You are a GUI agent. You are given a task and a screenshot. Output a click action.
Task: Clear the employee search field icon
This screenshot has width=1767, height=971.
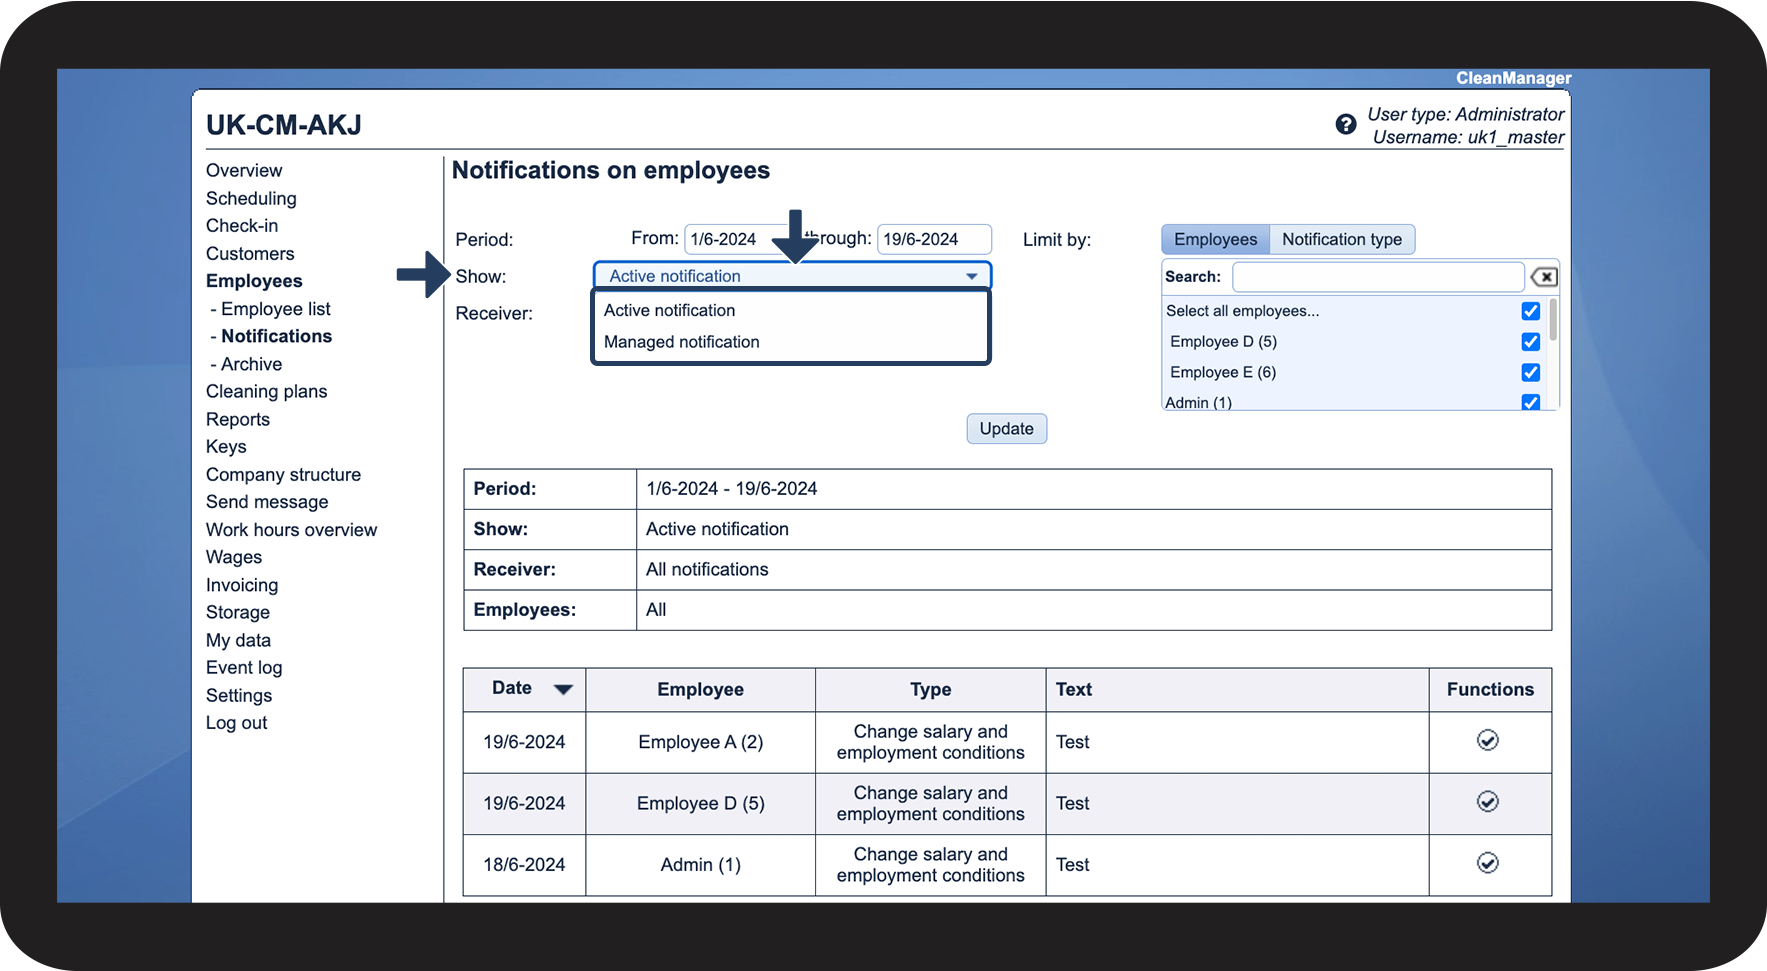(1544, 277)
